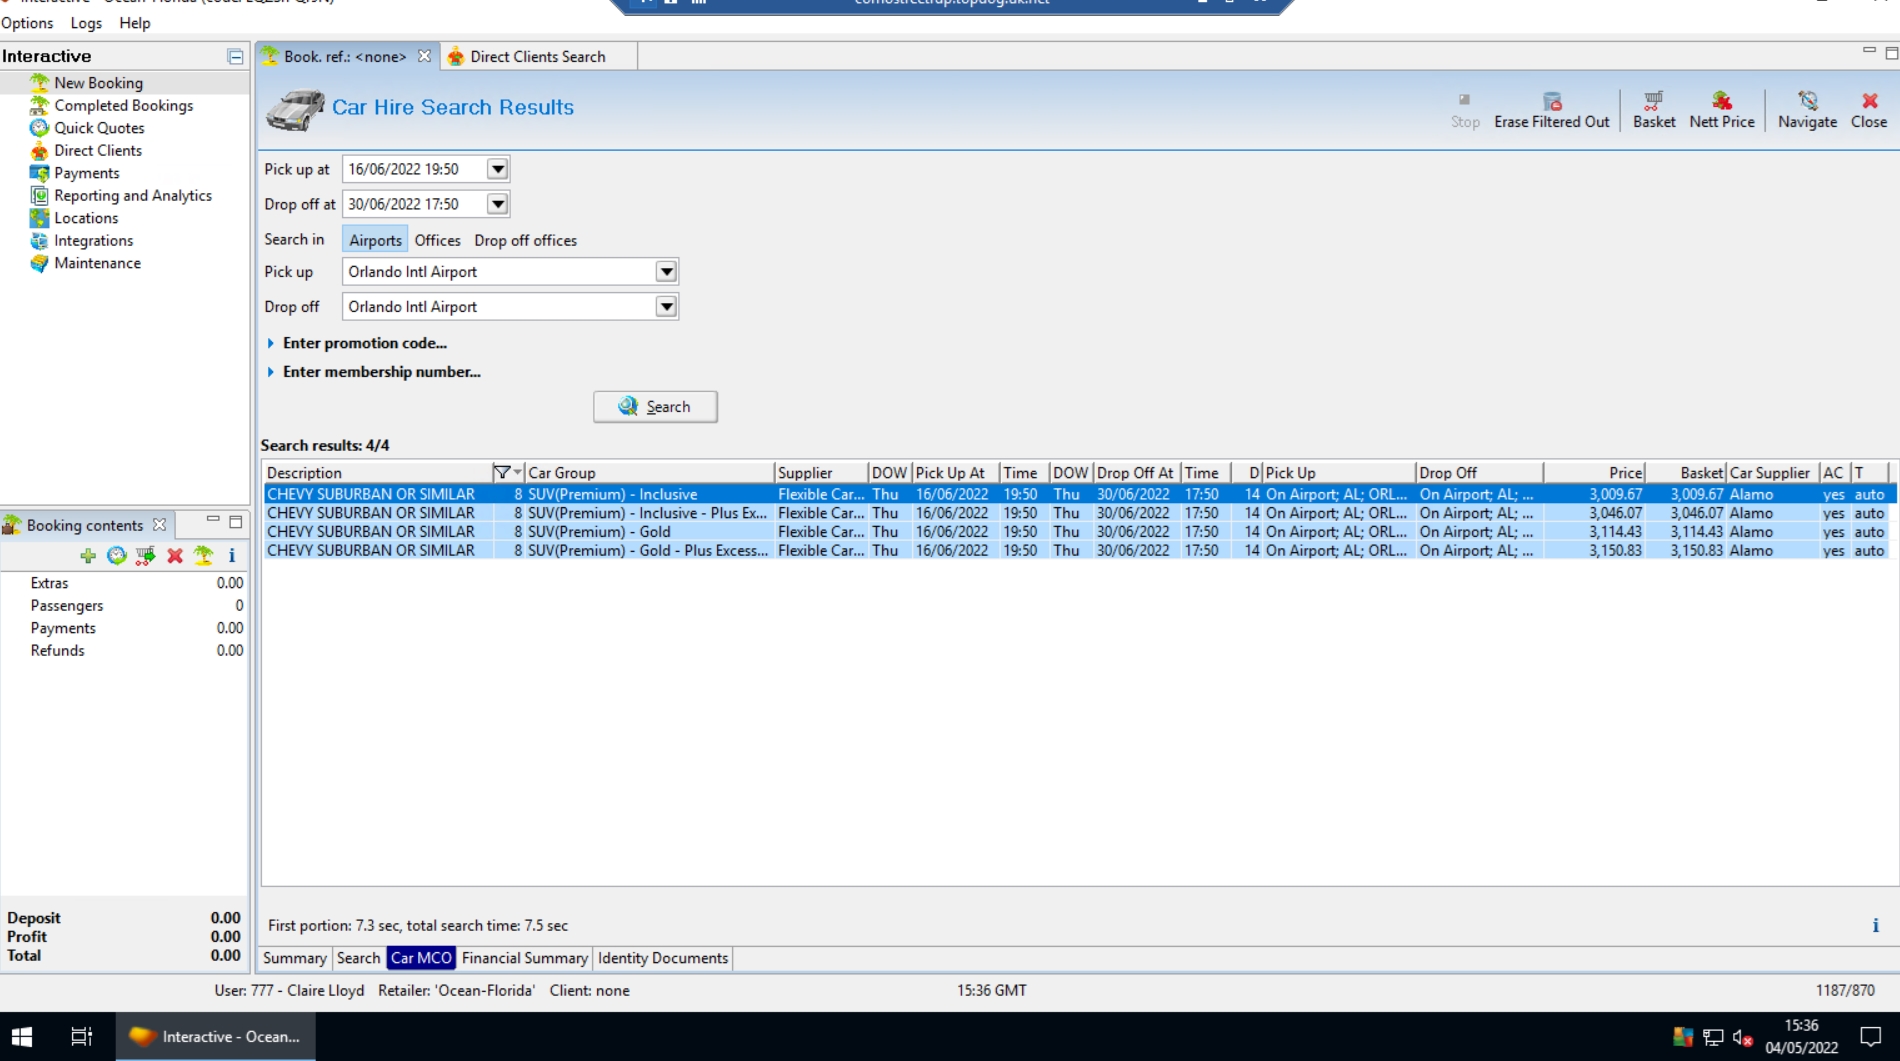Open the Logs menu
The height and width of the screenshot is (1061, 1900).
[86, 23]
